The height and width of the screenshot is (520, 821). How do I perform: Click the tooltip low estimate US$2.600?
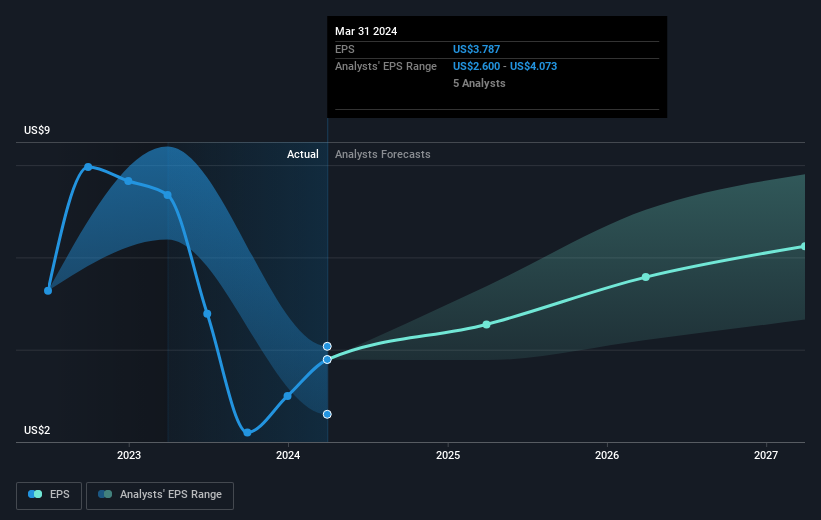(476, 66)
